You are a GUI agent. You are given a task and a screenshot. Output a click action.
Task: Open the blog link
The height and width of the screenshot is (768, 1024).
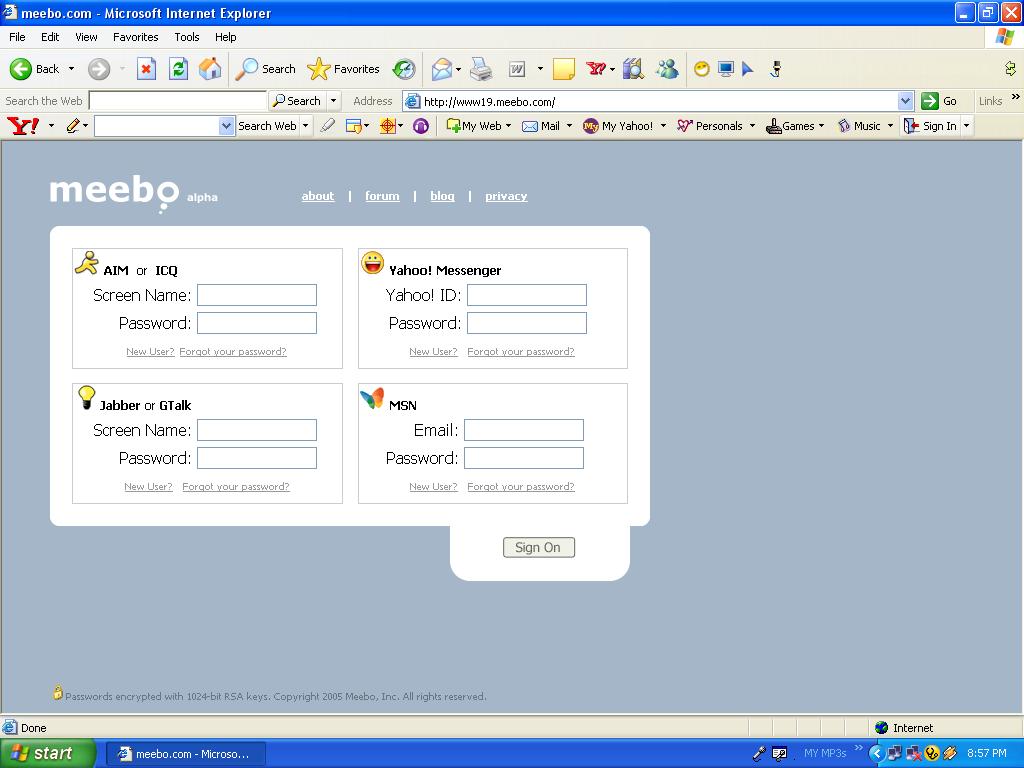coord(442,196)
